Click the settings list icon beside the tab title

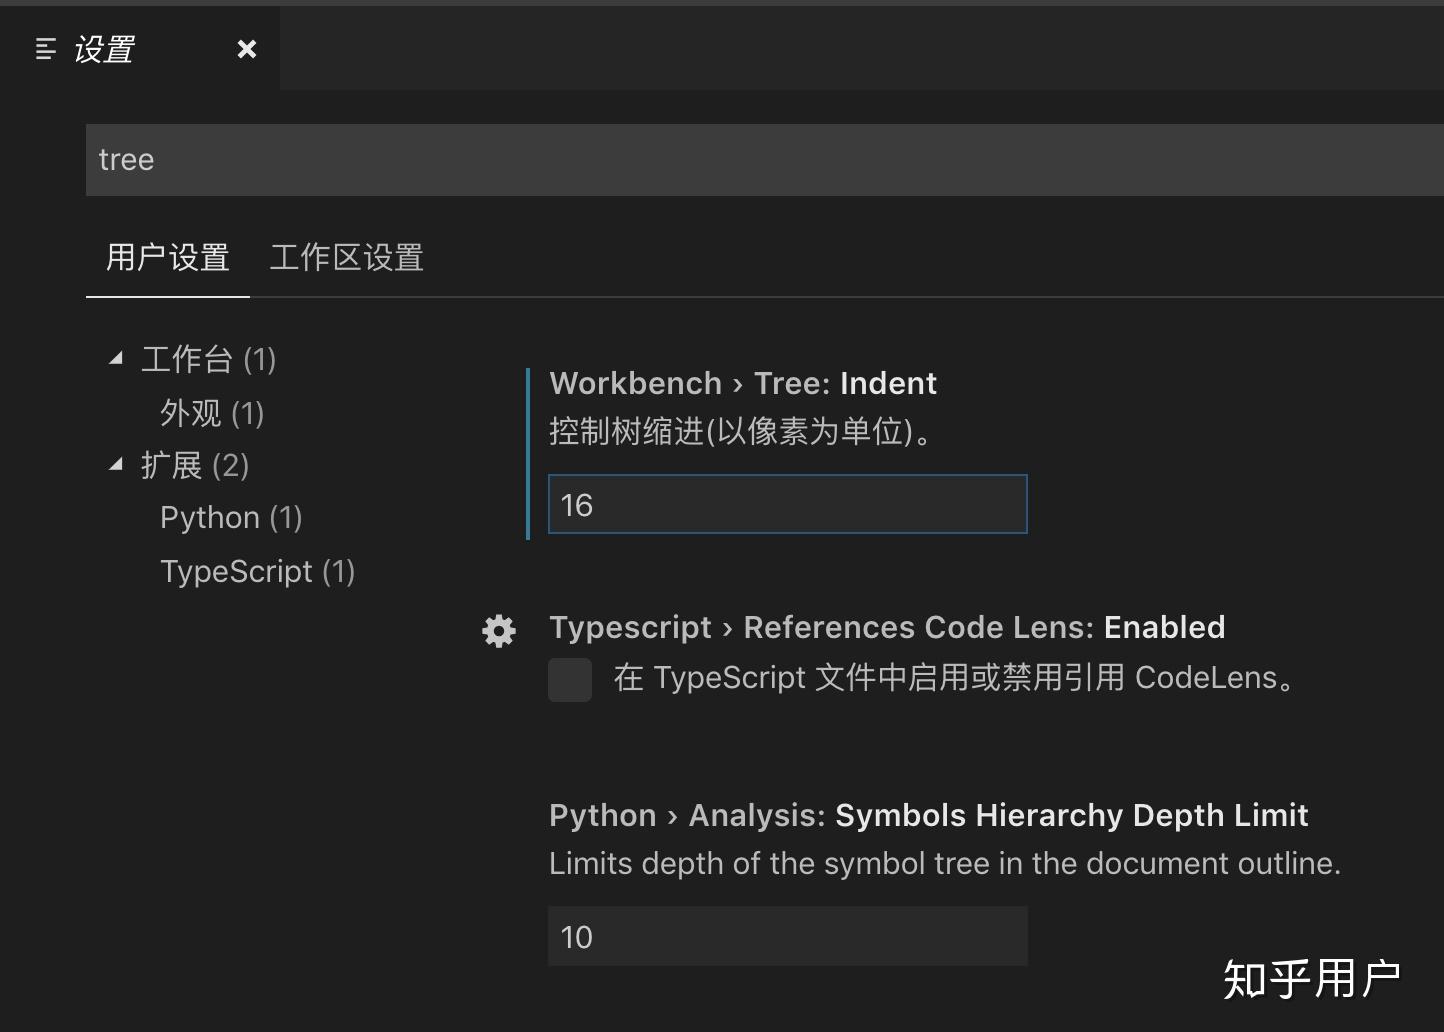coord(45,49)
